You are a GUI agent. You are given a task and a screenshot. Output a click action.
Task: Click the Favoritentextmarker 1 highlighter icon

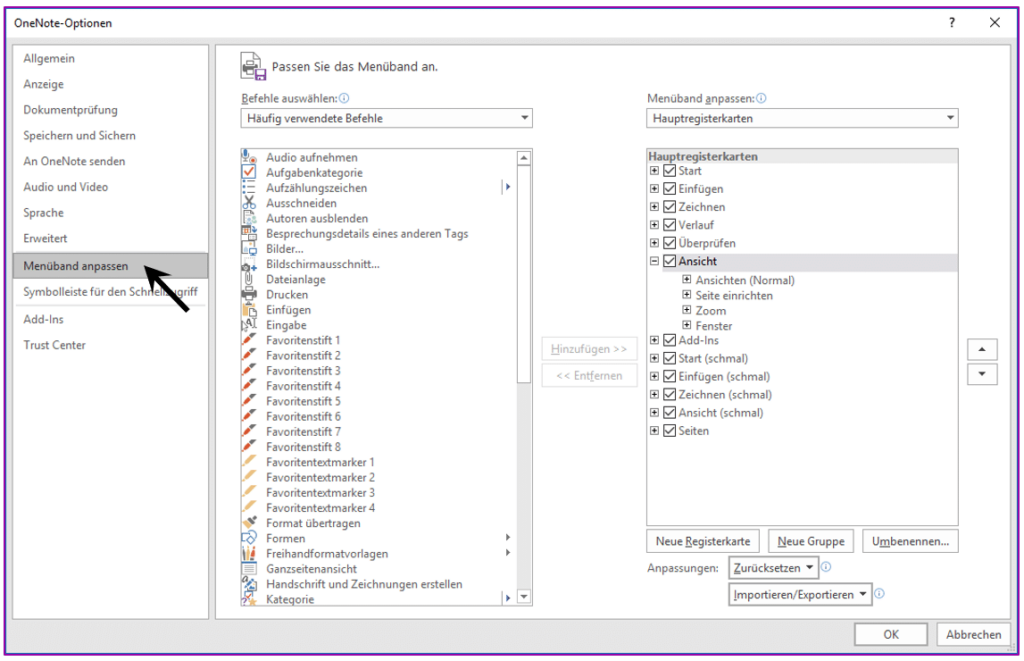pyautogui.click(x=249, y=462)
